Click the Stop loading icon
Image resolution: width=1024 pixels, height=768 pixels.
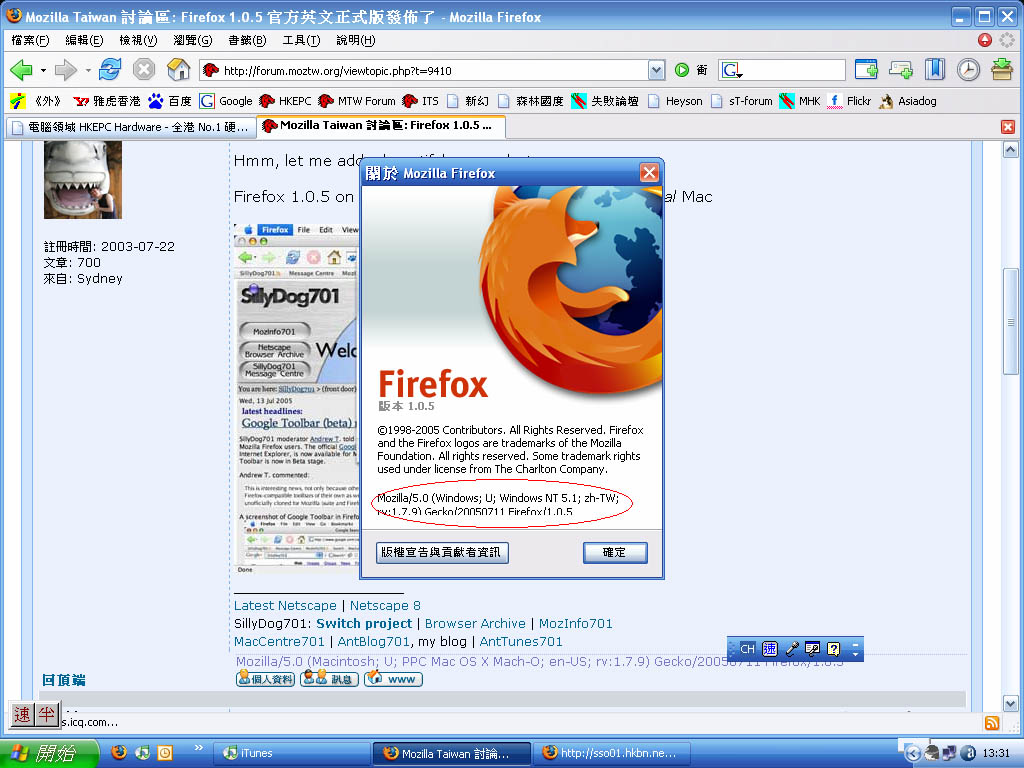click(x=144, y=69)
